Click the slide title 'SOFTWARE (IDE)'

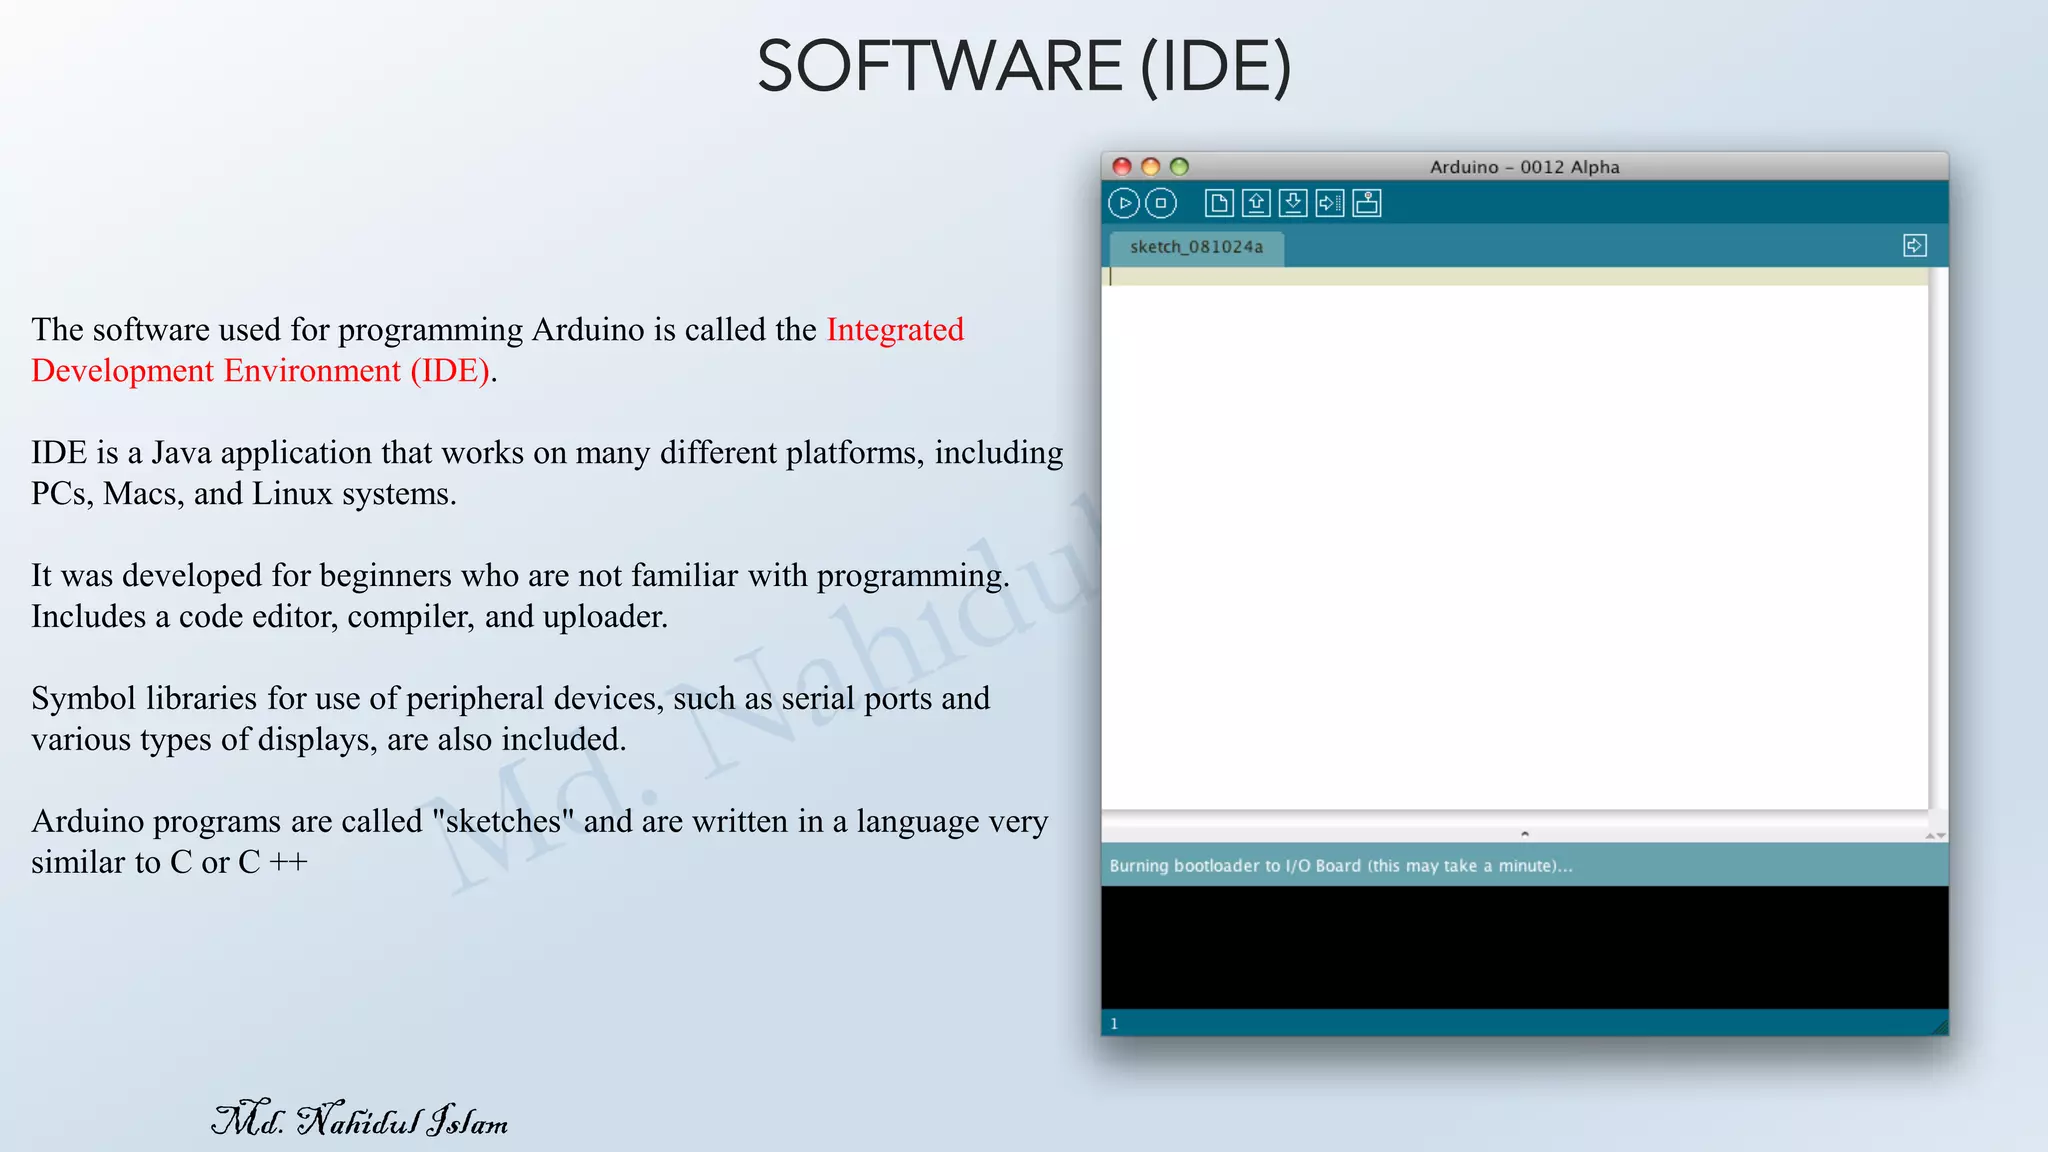click(x=1025, y=67)
